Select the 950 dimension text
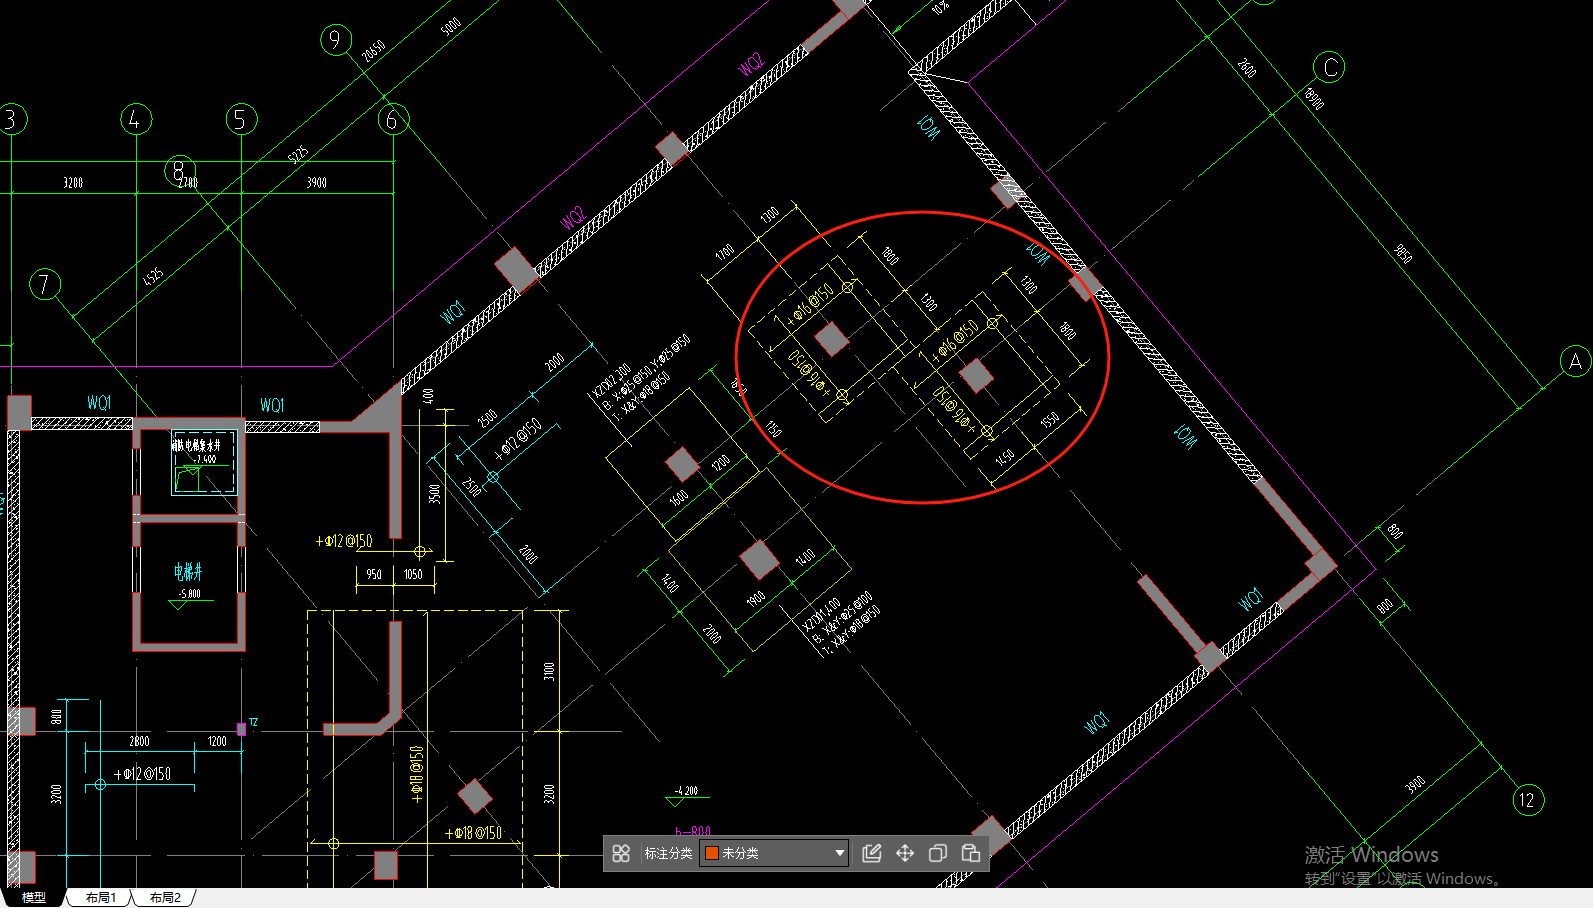This screenshot has height=908, width=1593. [x=374, y=575]
